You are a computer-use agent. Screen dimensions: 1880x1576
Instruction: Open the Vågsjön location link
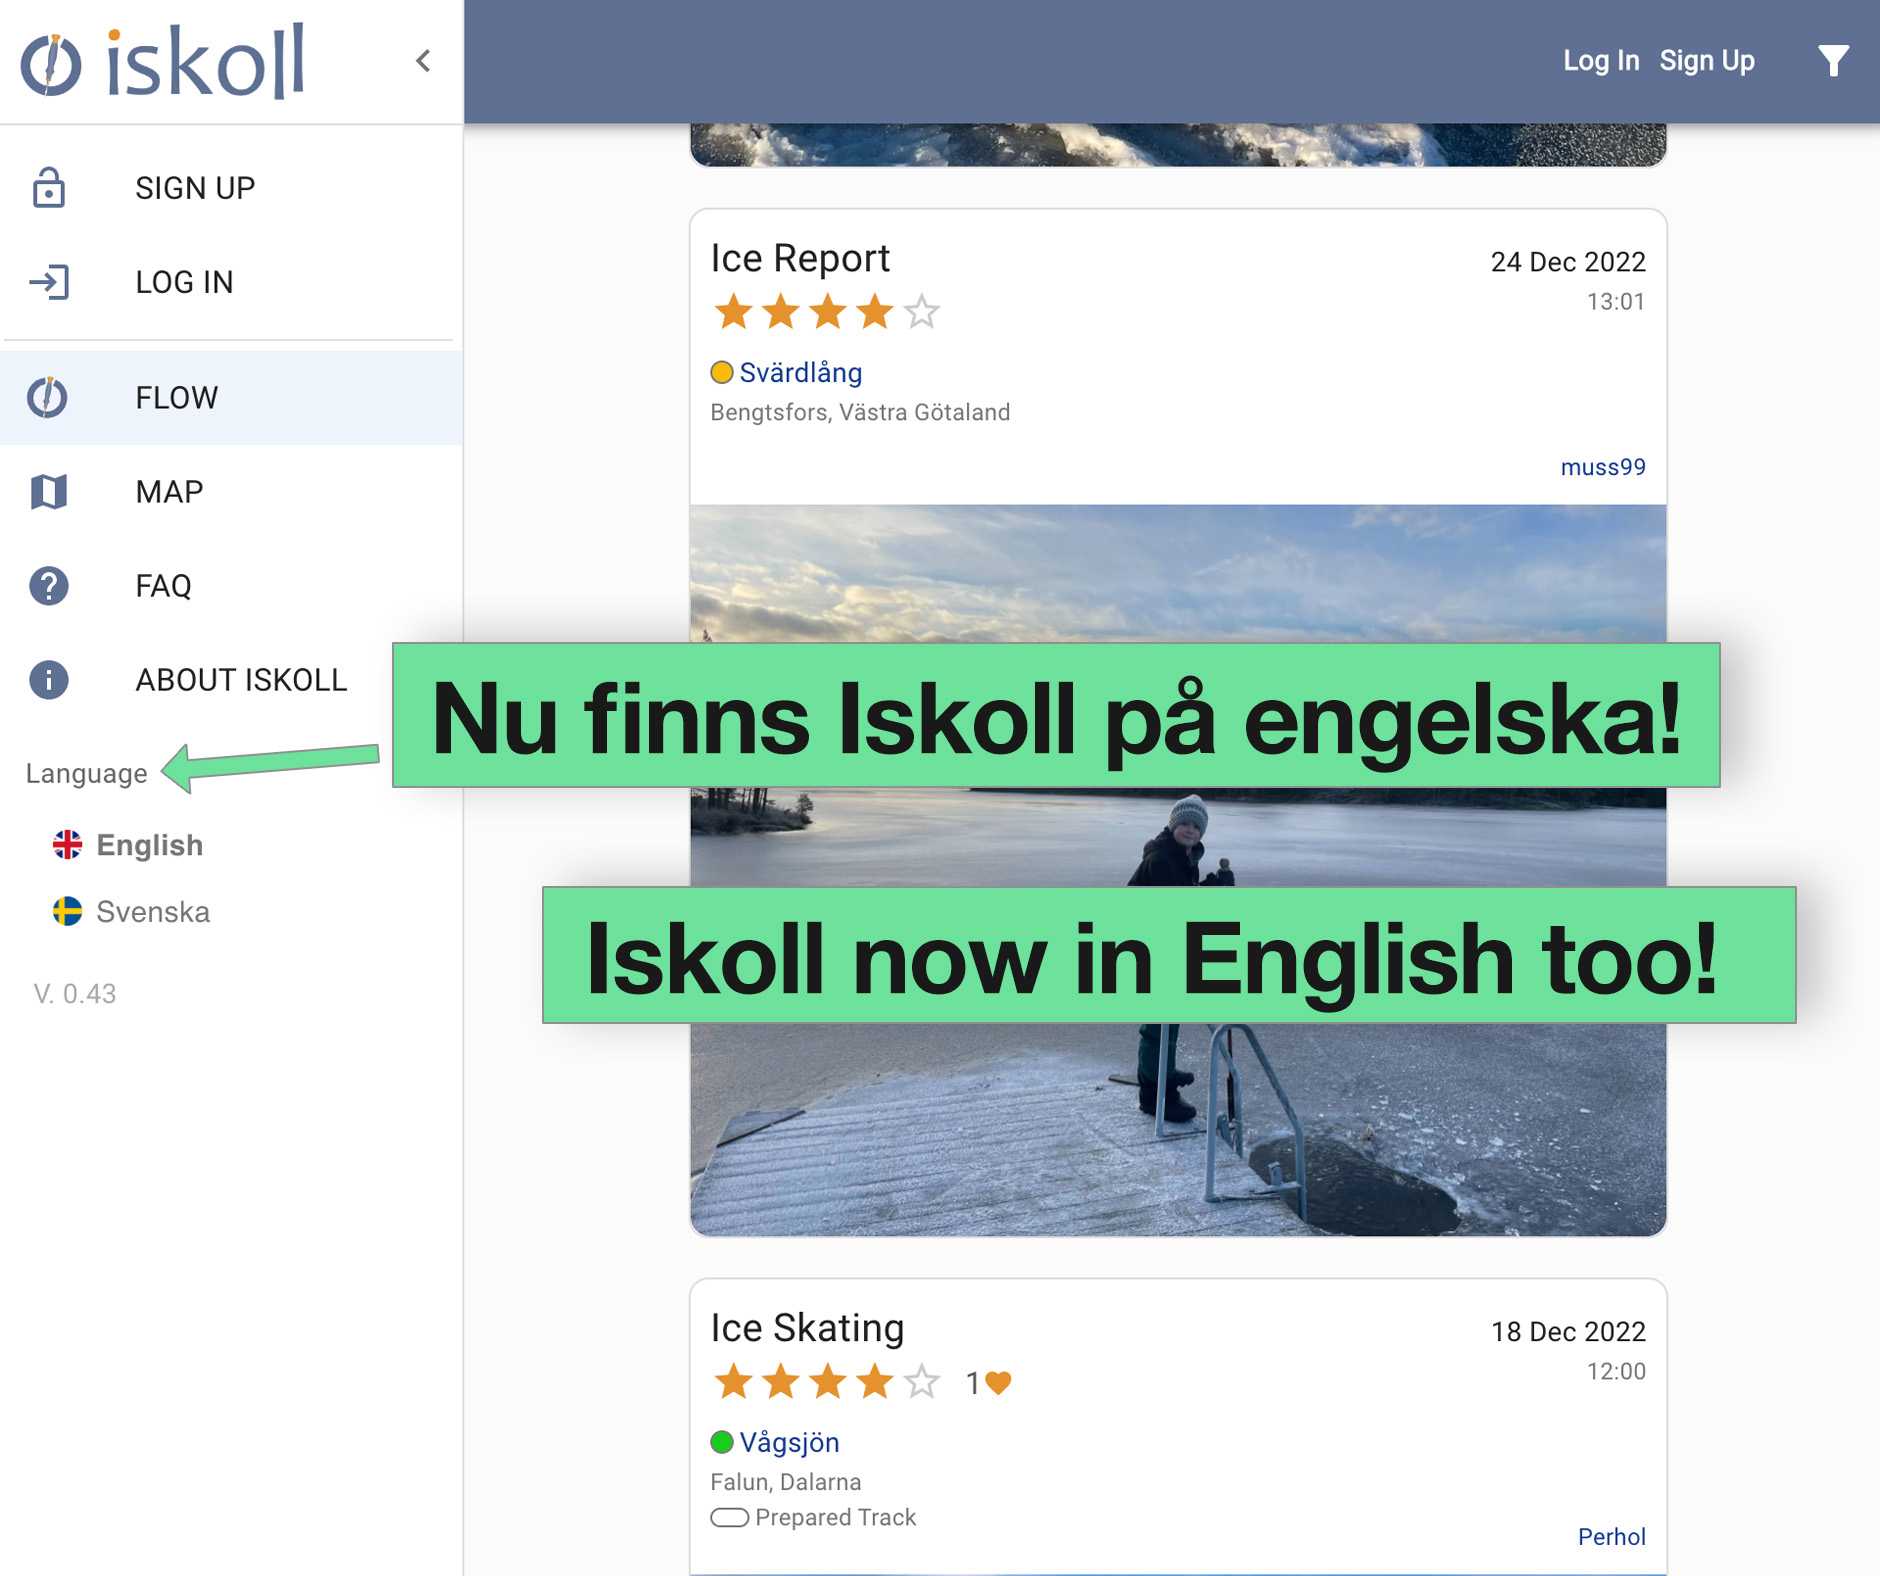(789, 1442)
